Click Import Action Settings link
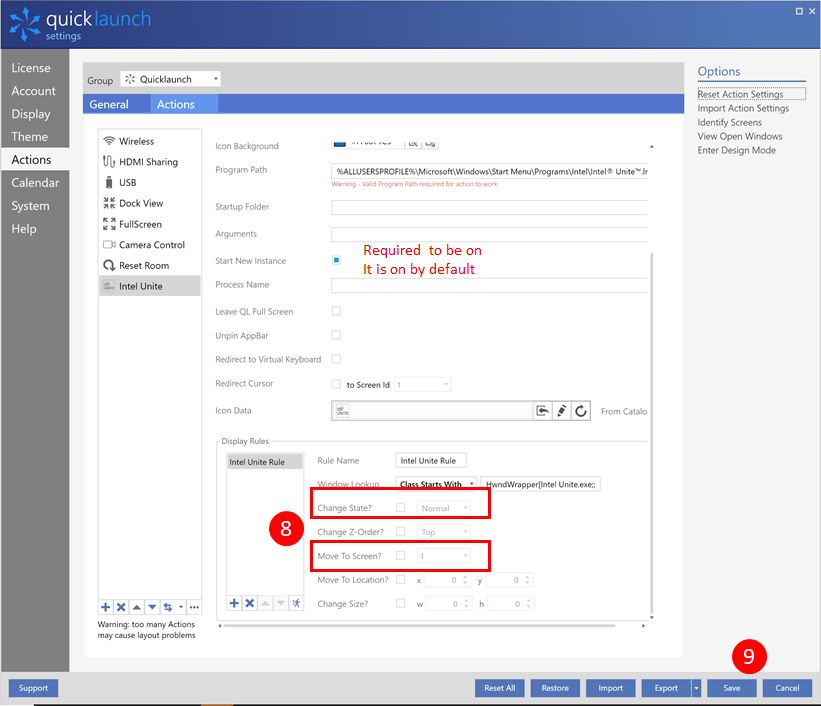The image size is (821, 706). pos(743,108)
